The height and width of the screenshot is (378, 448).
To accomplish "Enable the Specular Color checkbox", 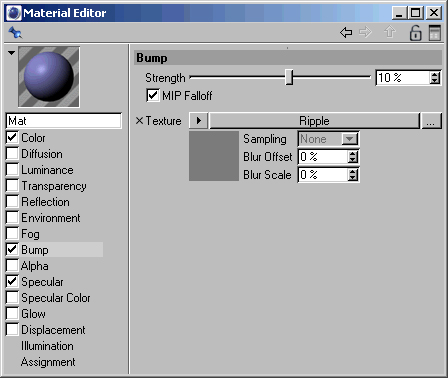I will 12,297.
